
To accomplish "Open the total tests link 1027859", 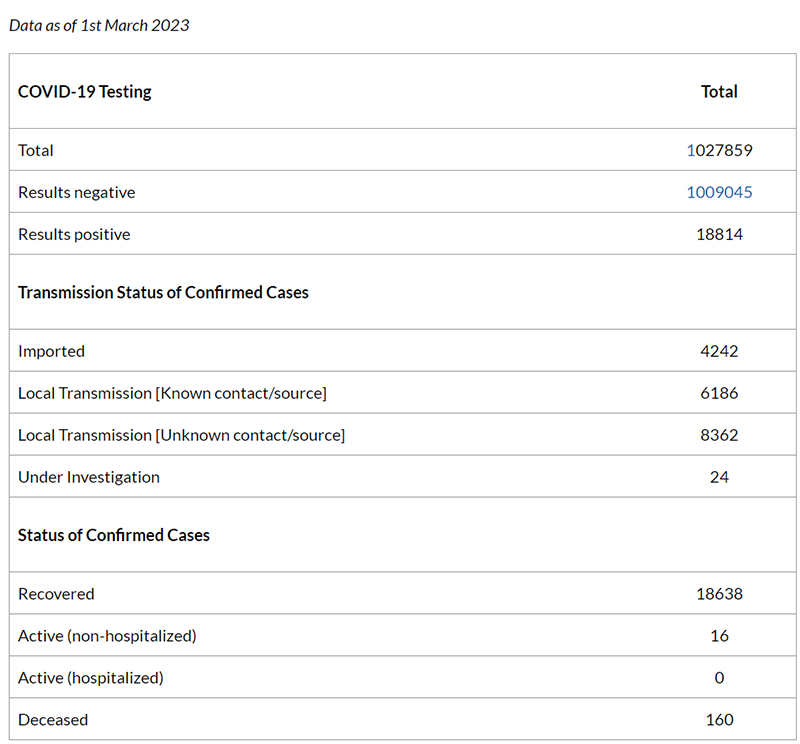I will tap(719, 150).
